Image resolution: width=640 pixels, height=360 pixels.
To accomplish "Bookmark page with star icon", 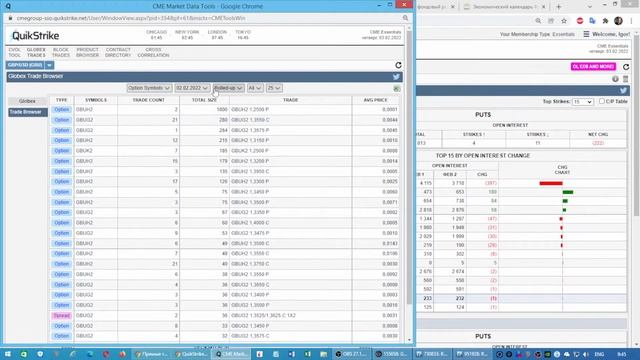I will pyautogui.click(x=564, y=21).
